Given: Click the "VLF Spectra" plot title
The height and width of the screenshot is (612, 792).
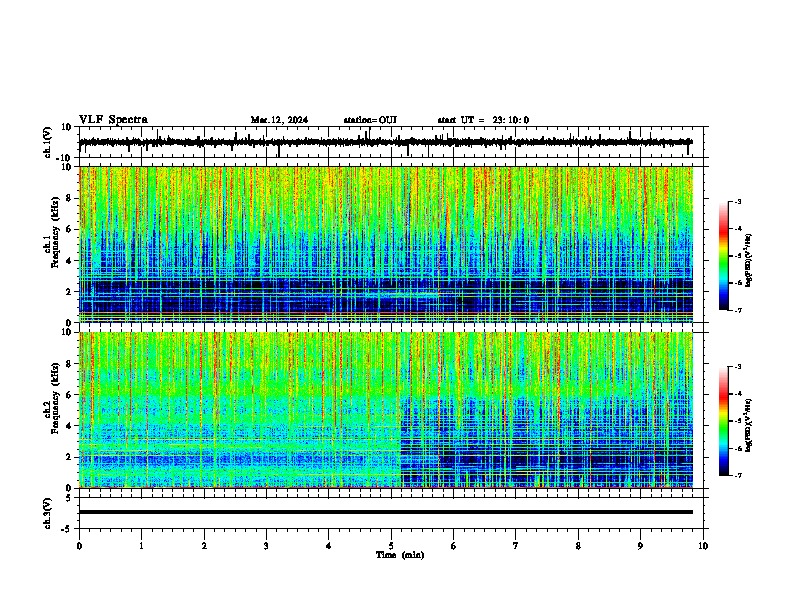Looking at the screenshot, I should [113, 120].
